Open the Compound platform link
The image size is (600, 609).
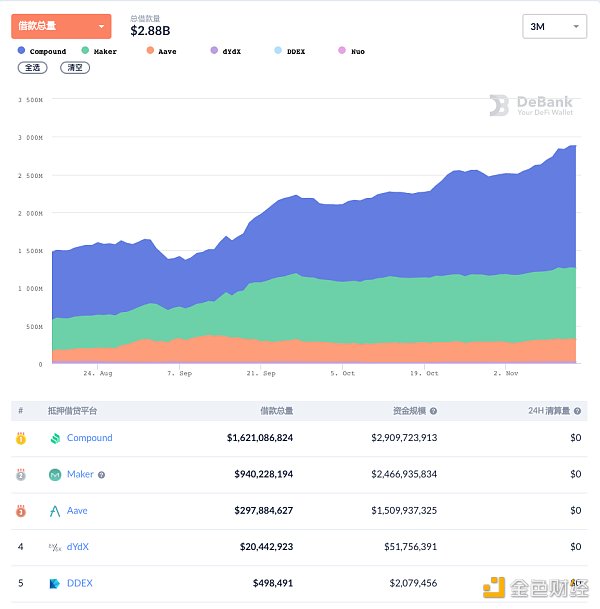click(x=90, y=438)
